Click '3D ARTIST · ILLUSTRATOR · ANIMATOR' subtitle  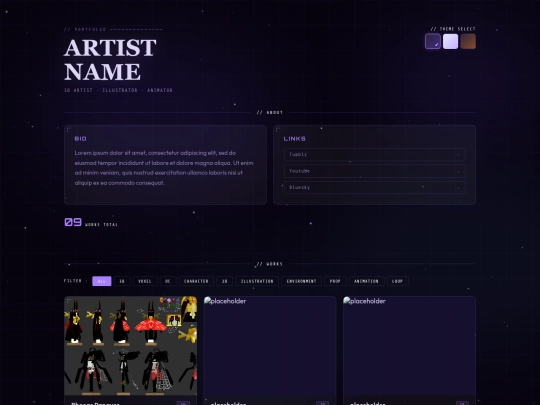click(x=118, y=90)
